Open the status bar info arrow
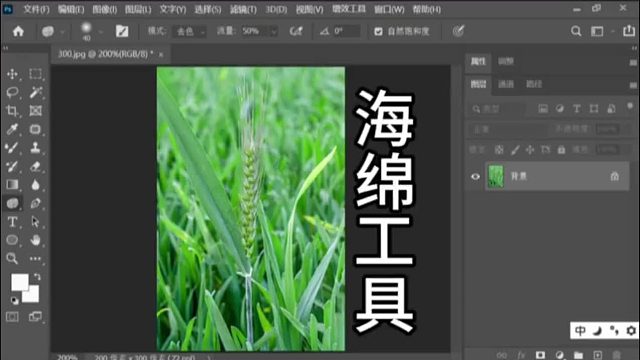 point(209,357)
